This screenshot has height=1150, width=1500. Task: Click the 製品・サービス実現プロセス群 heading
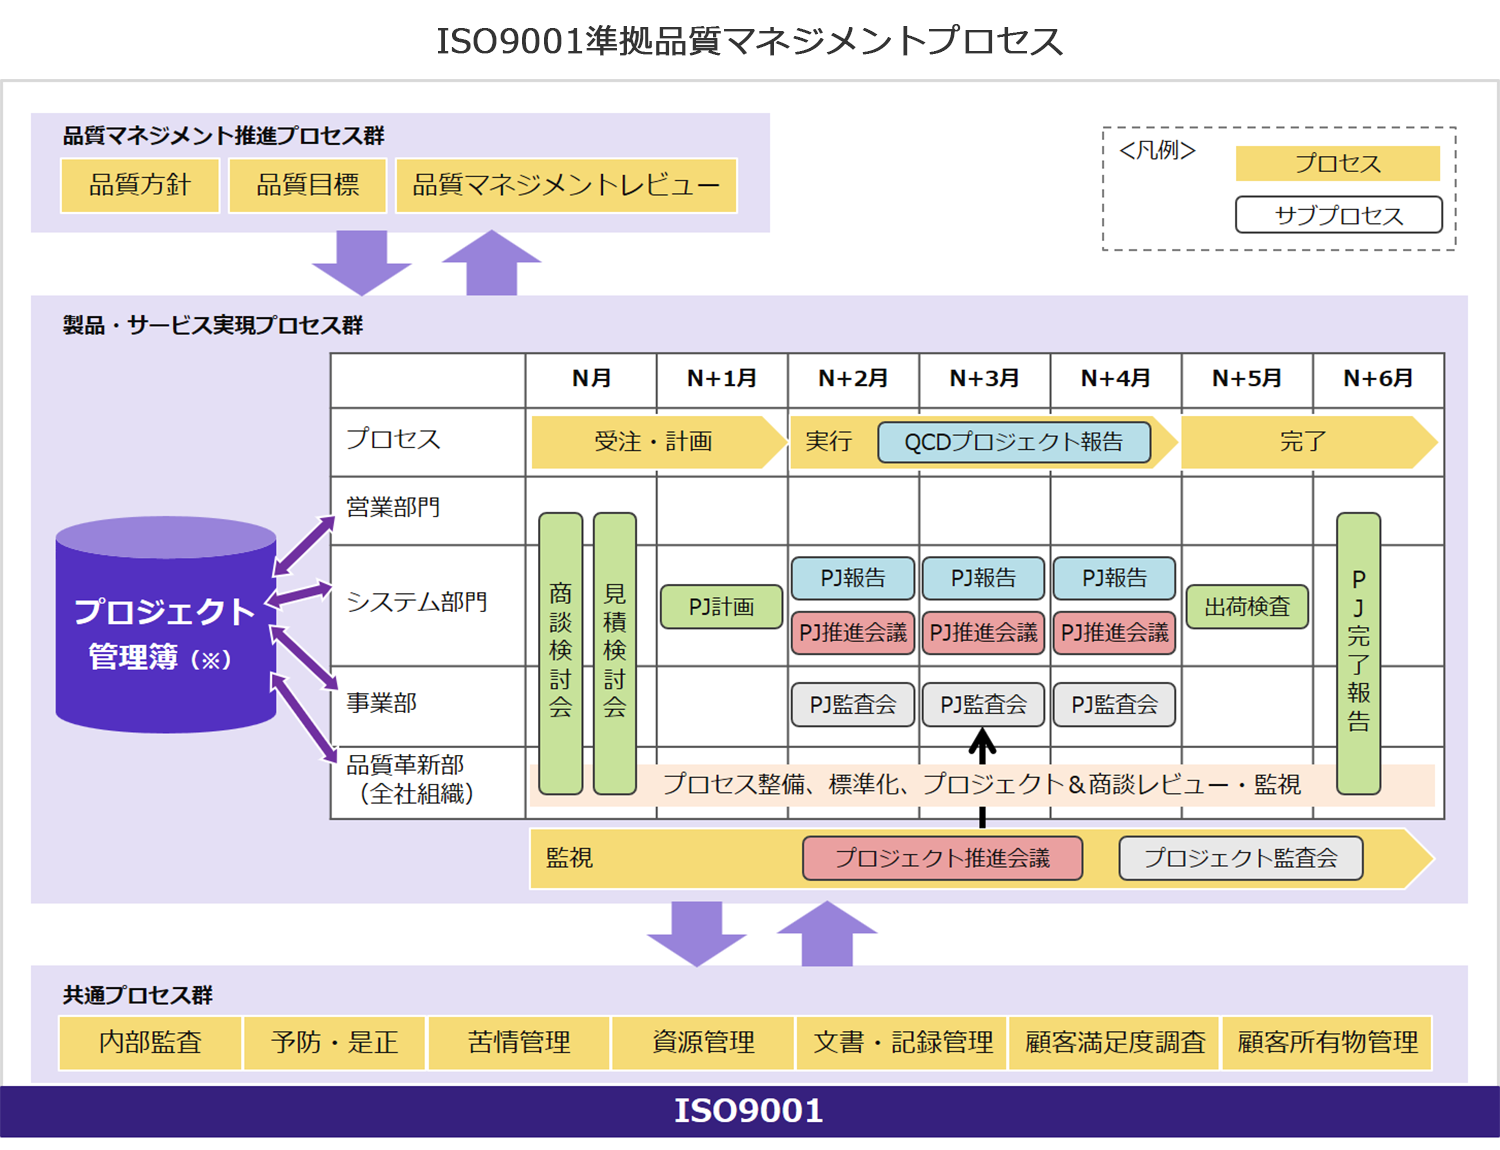coord(213,325)
